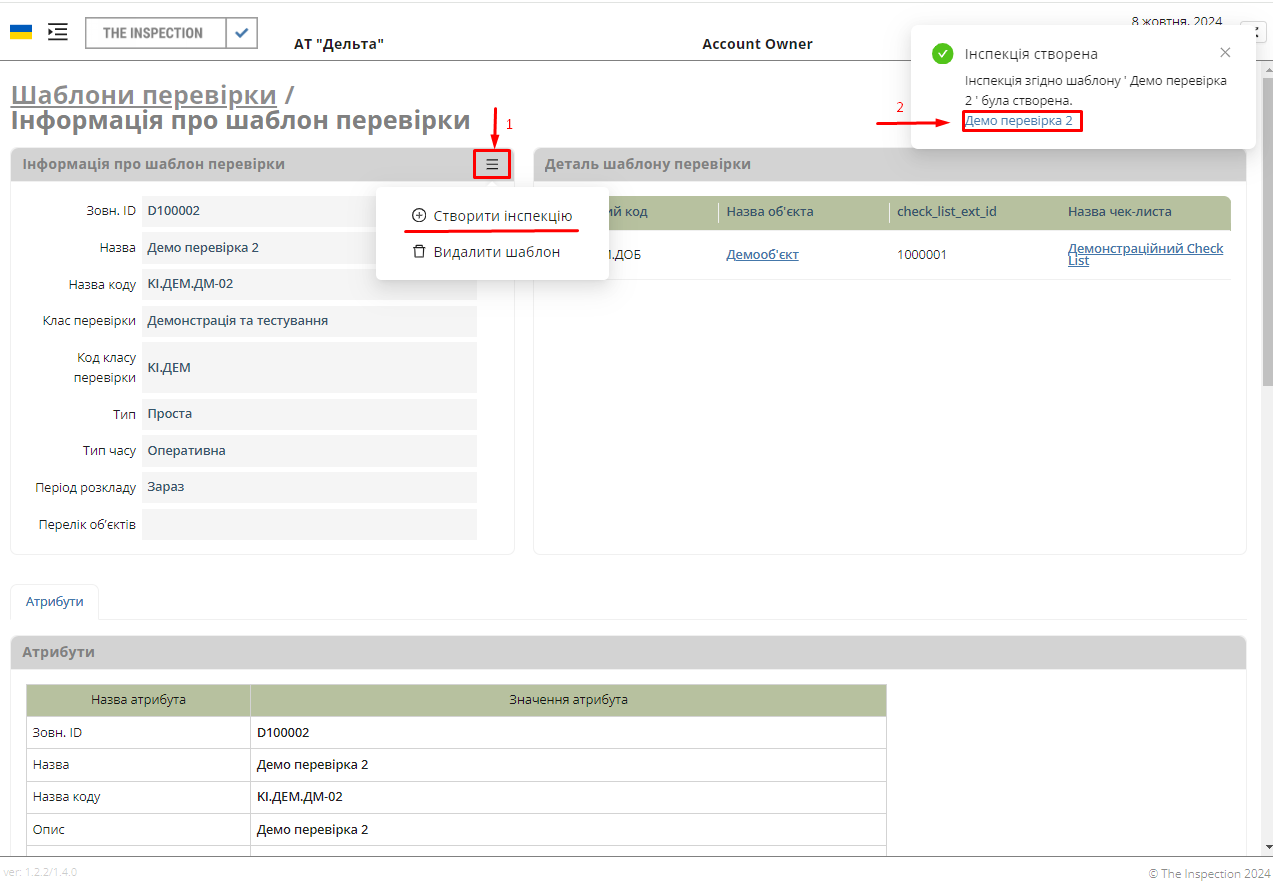Click the green success checkmark in the notification

click(x=943, y=53)
